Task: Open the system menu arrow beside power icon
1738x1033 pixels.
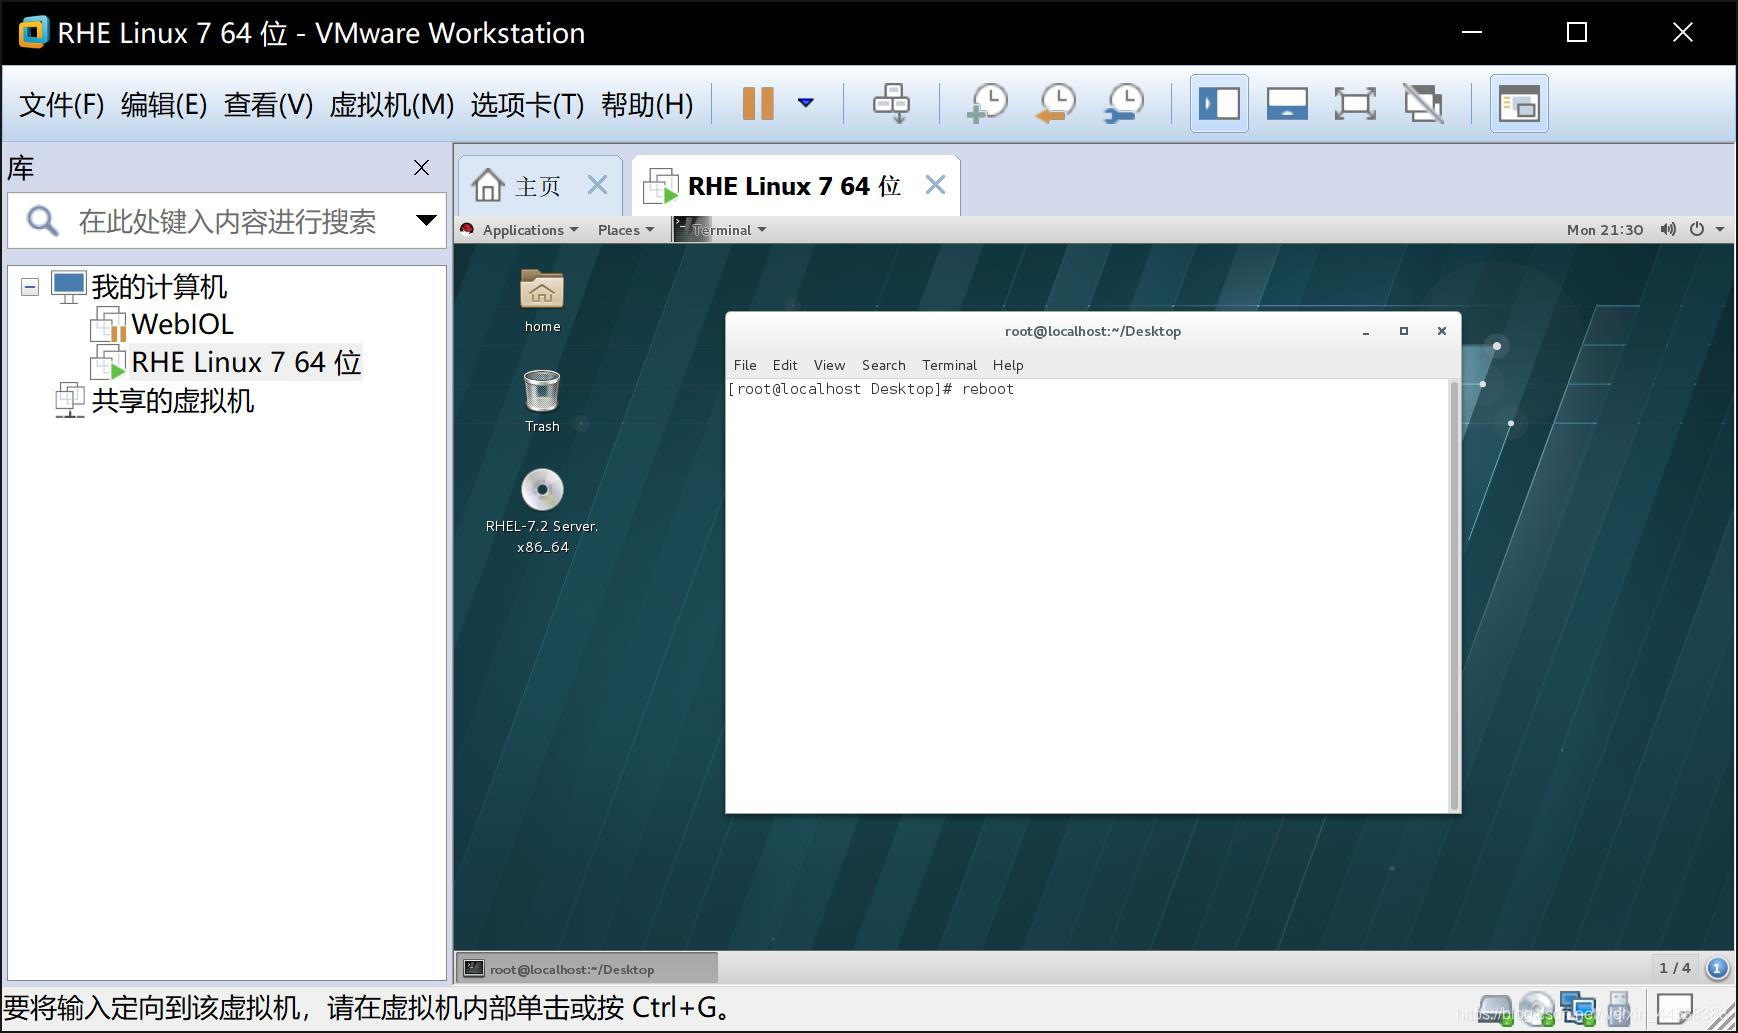Action: click(x=1720, y=230)
